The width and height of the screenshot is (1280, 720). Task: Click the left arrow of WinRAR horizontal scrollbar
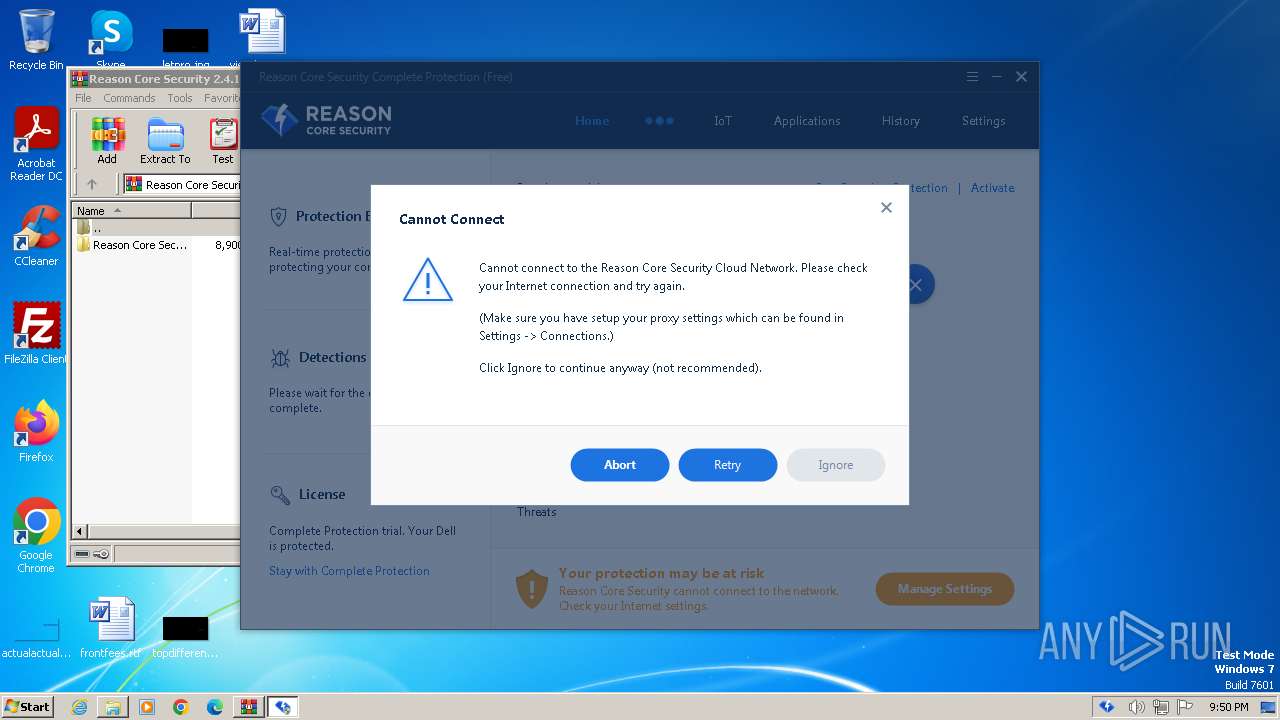(81, 532)
